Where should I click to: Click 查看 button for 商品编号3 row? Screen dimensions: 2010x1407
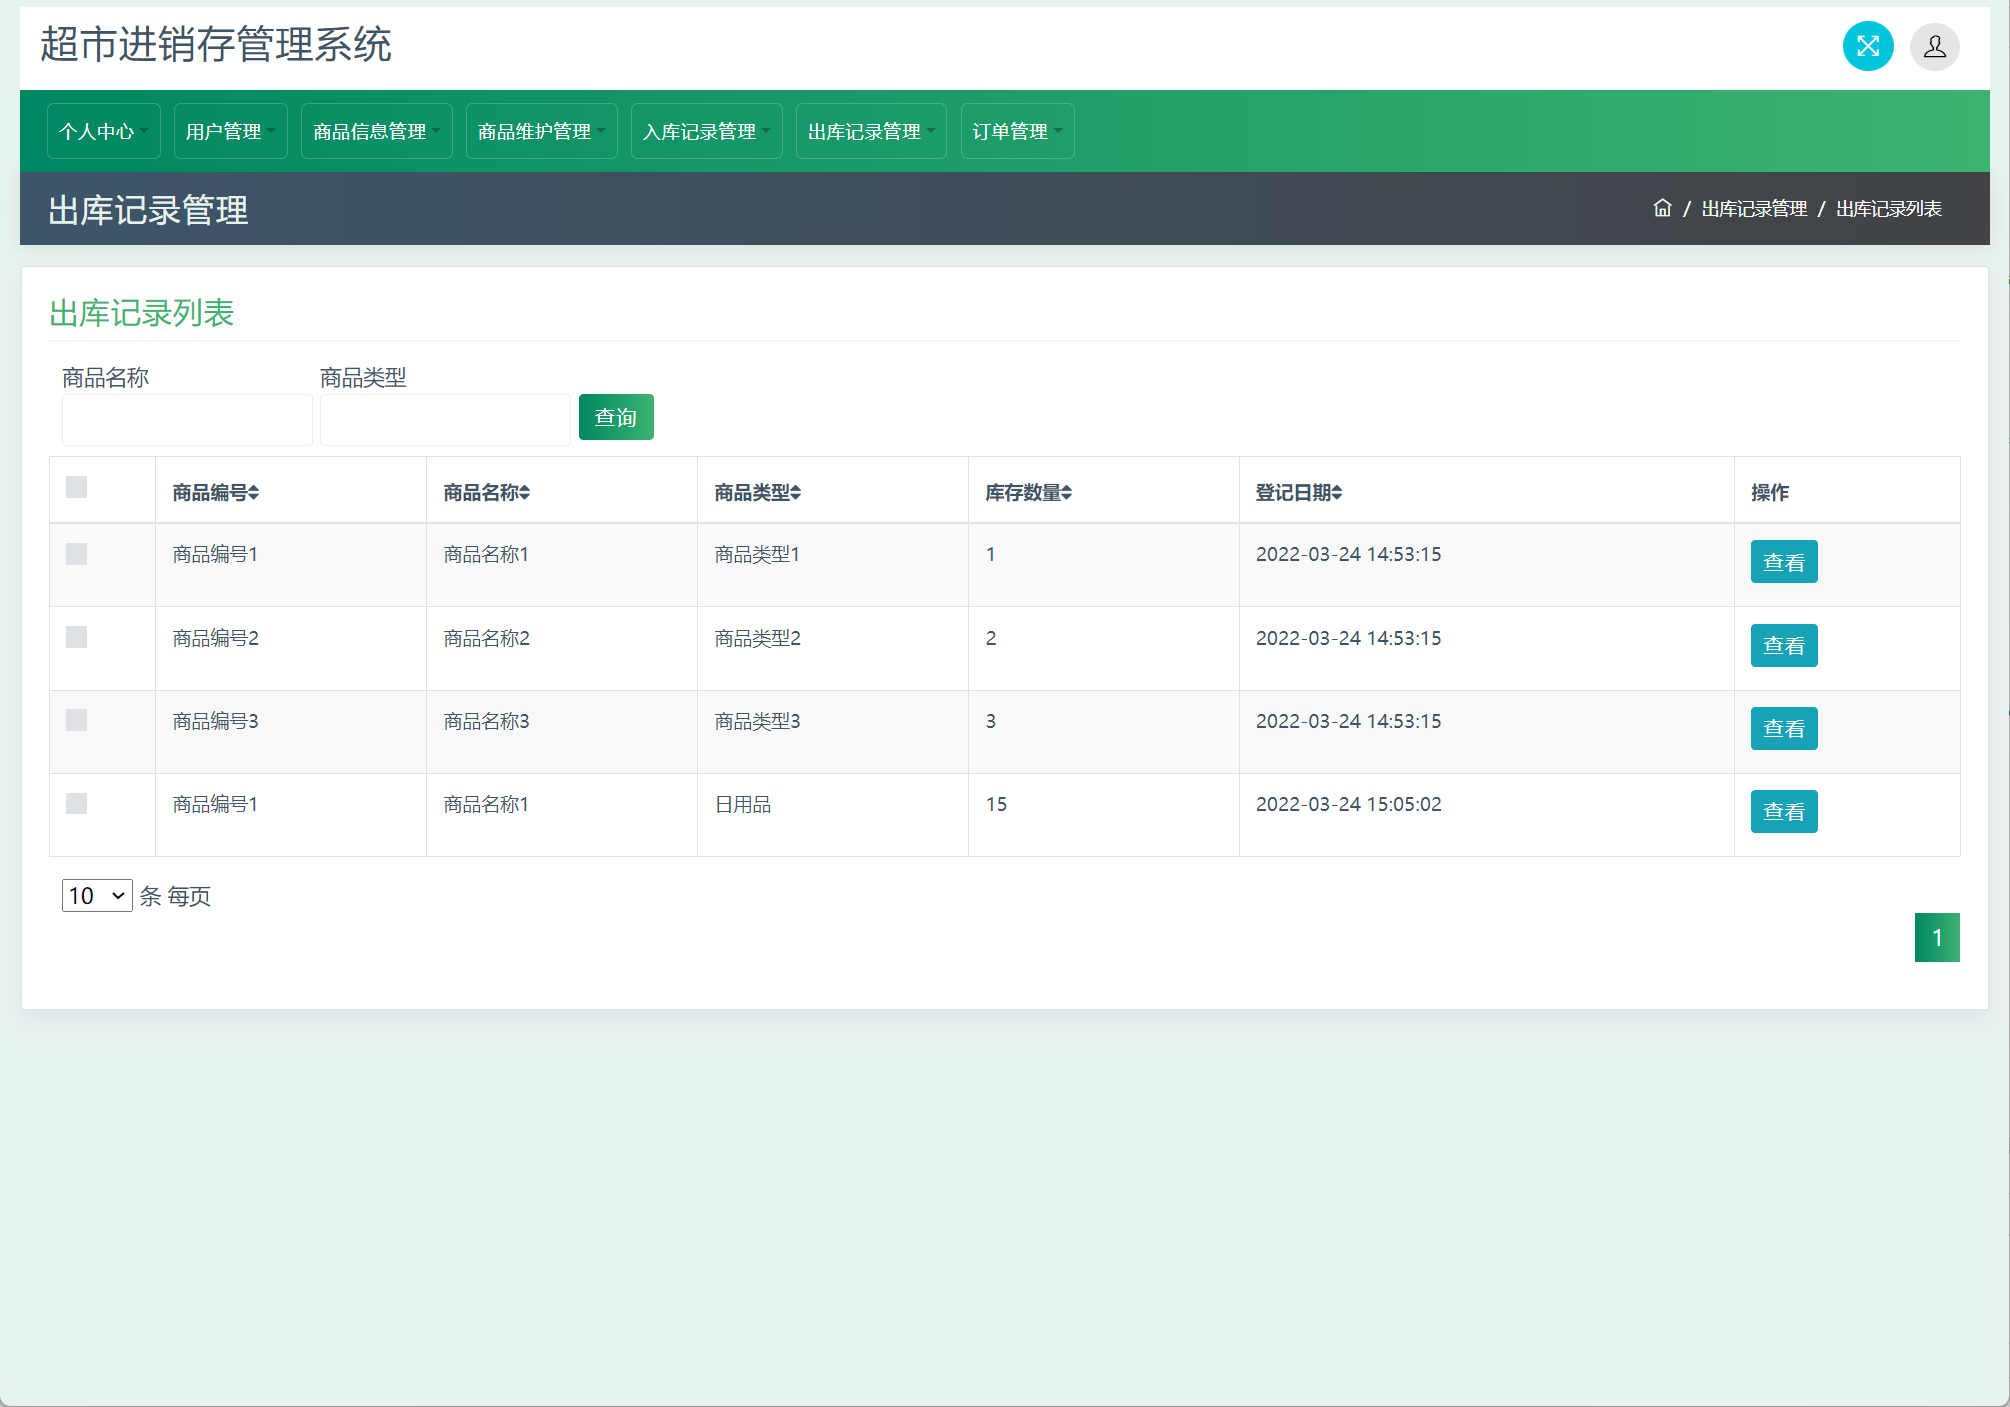point(1783,728)
